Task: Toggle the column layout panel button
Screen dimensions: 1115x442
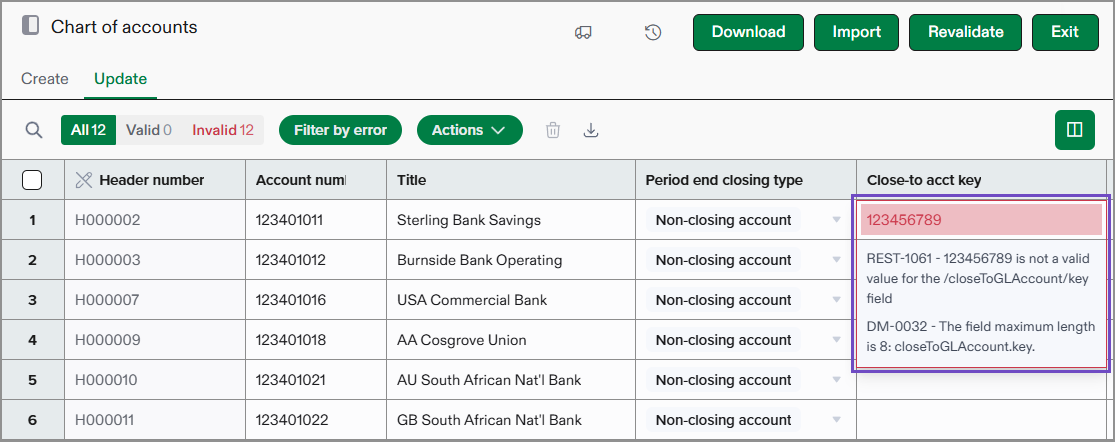Action: click(x=1075, y=130)
